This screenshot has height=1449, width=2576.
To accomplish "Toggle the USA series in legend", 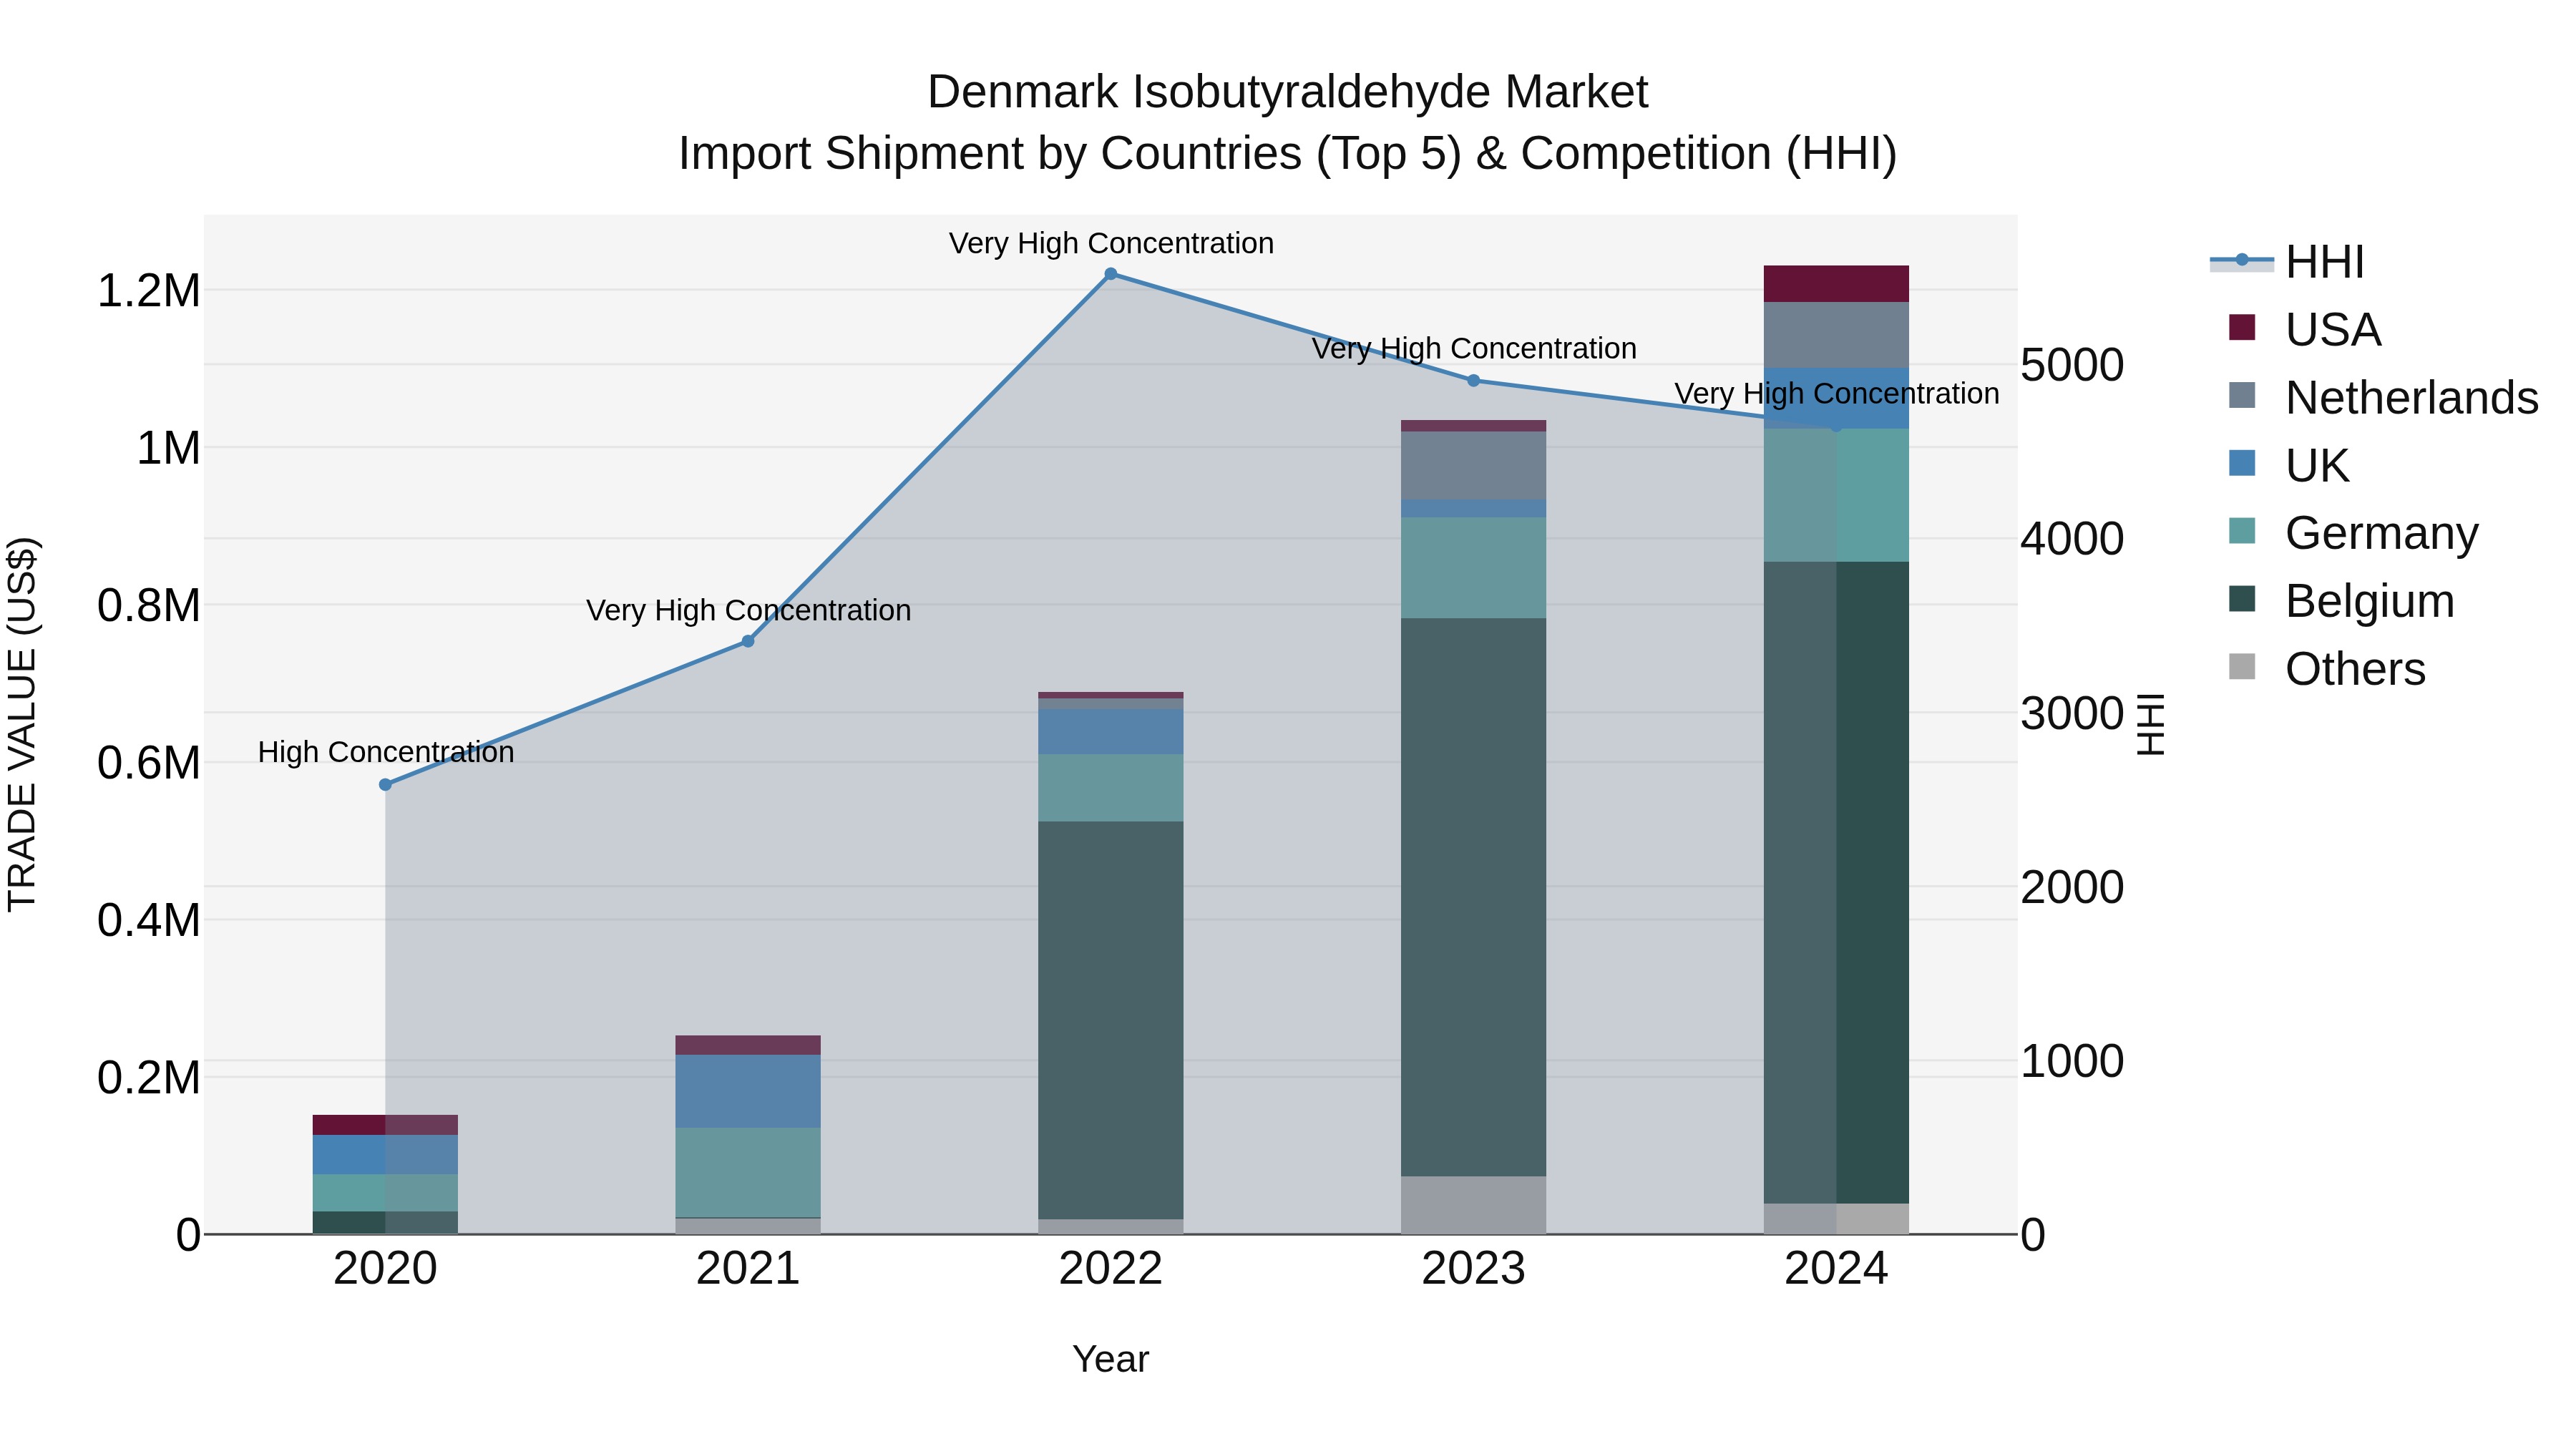I will point(2305,330).
